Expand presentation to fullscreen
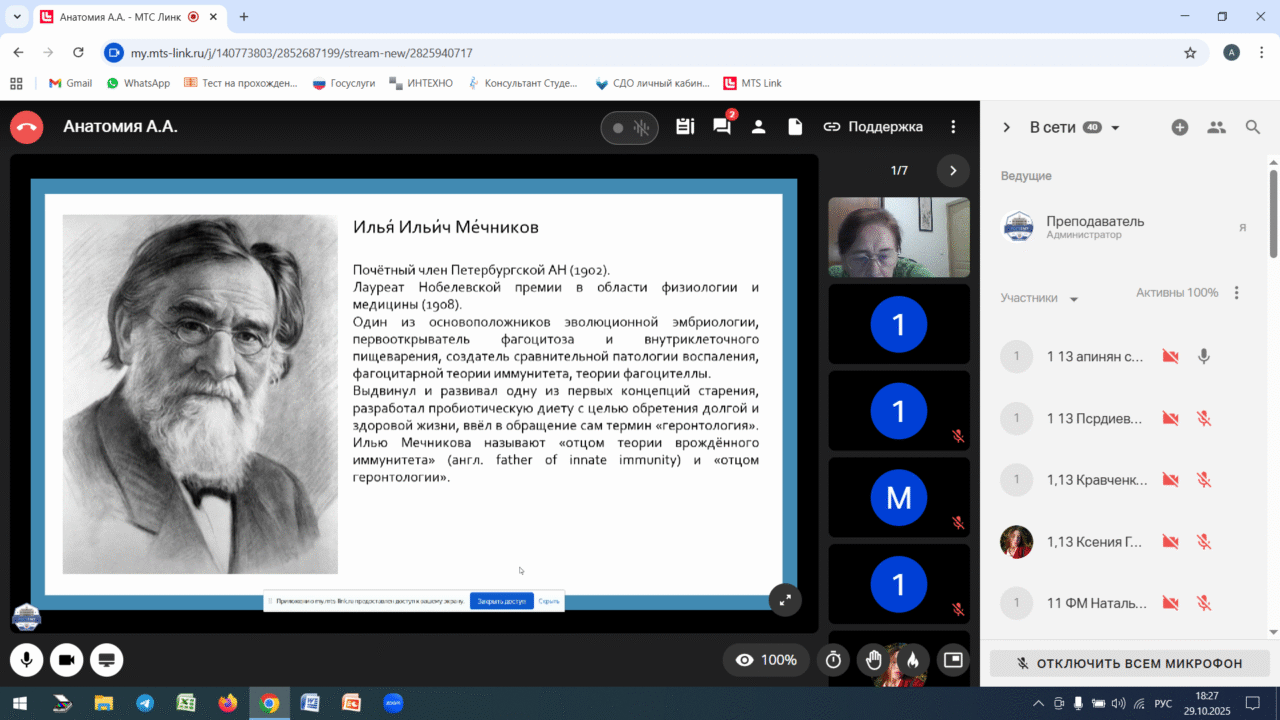This screenshot has width=1280, height=720. tap(785, 599)
